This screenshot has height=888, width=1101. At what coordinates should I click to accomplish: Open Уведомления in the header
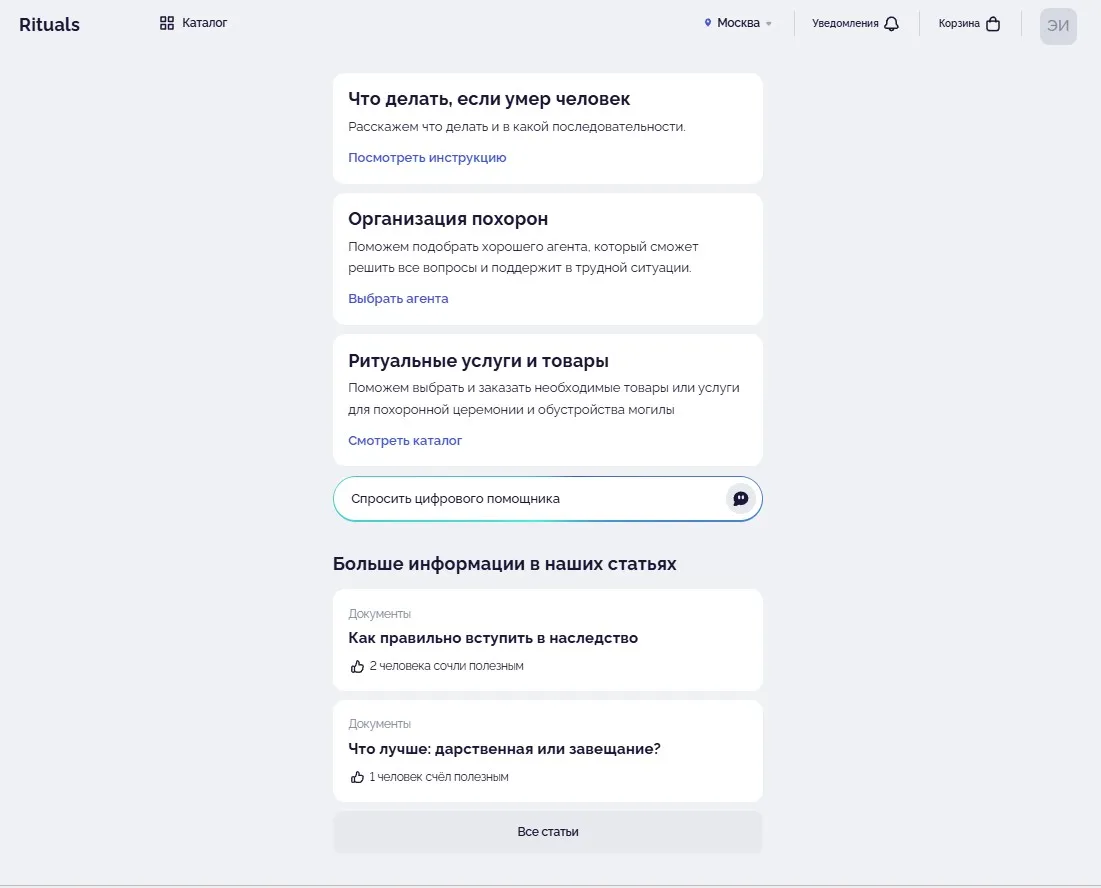click(x=845, y=24)
